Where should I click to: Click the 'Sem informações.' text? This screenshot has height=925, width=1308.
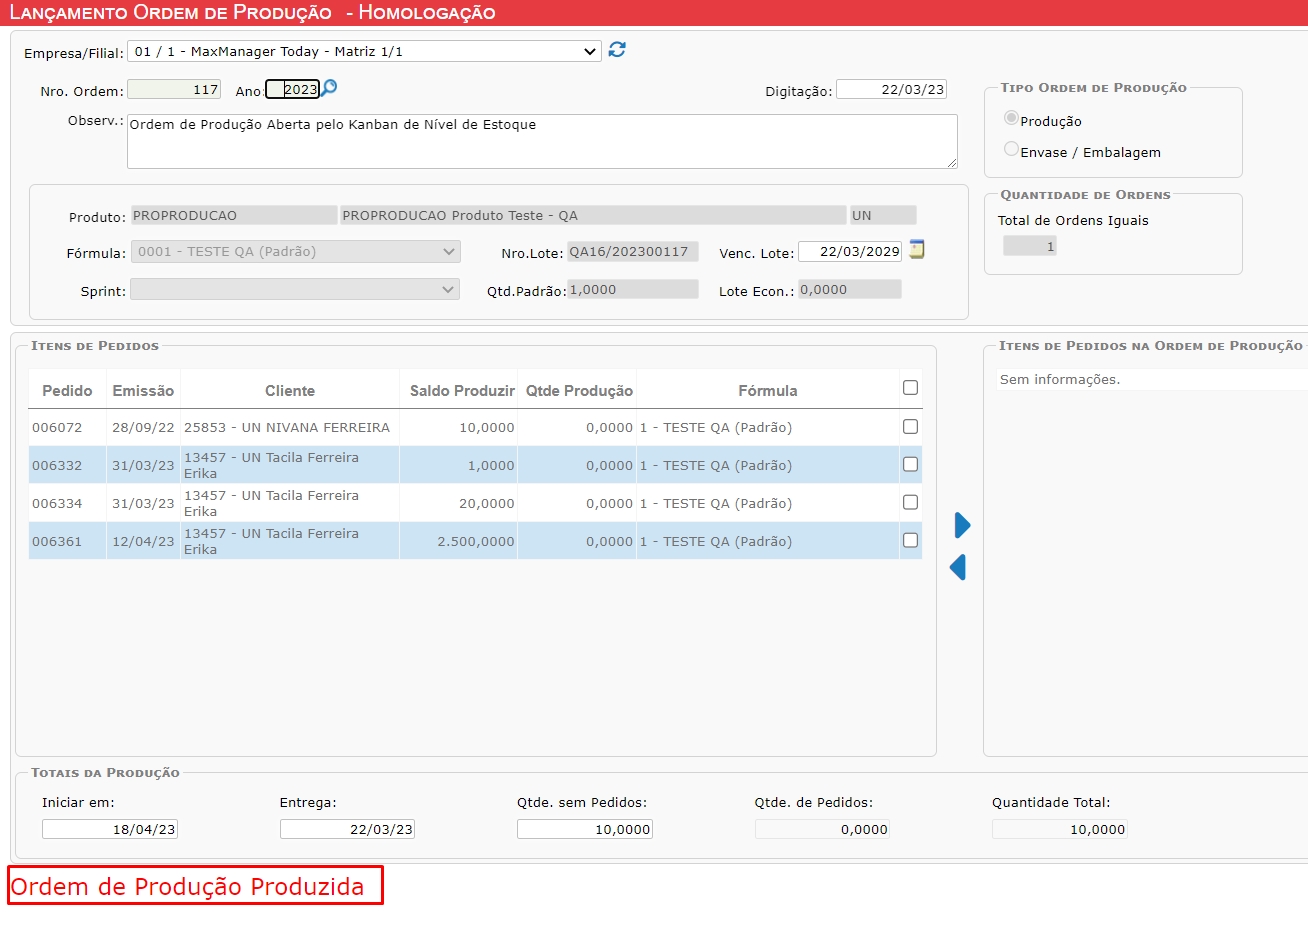click(x=1060, y=379)
